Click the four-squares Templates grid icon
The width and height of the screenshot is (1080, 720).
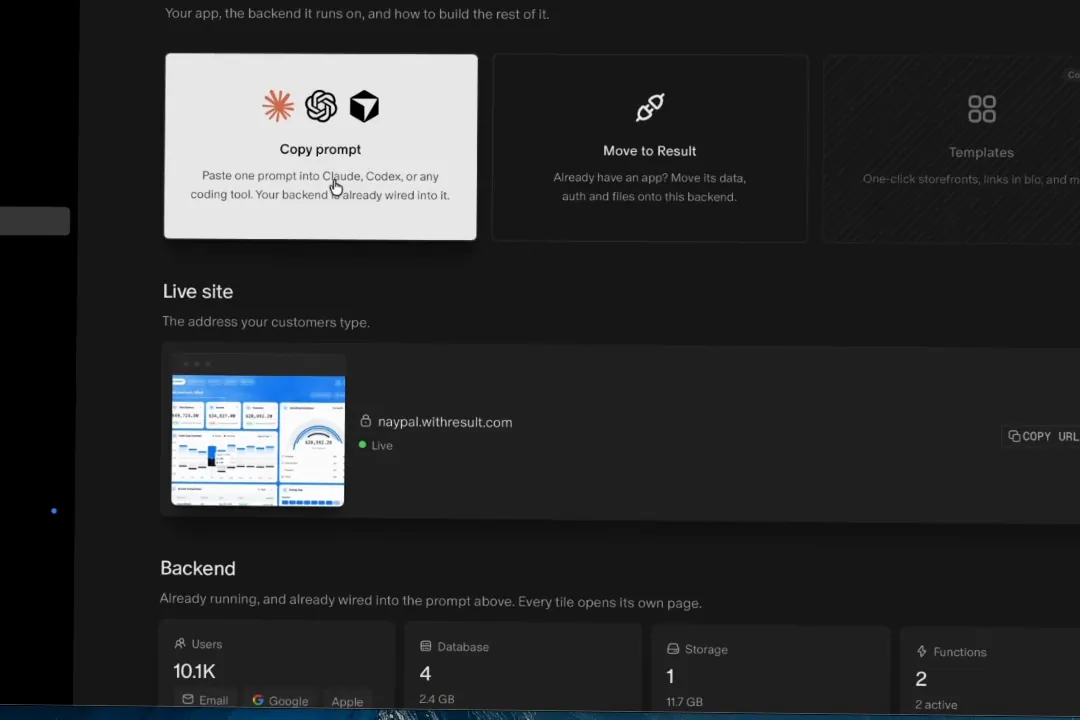coord(982,109)
